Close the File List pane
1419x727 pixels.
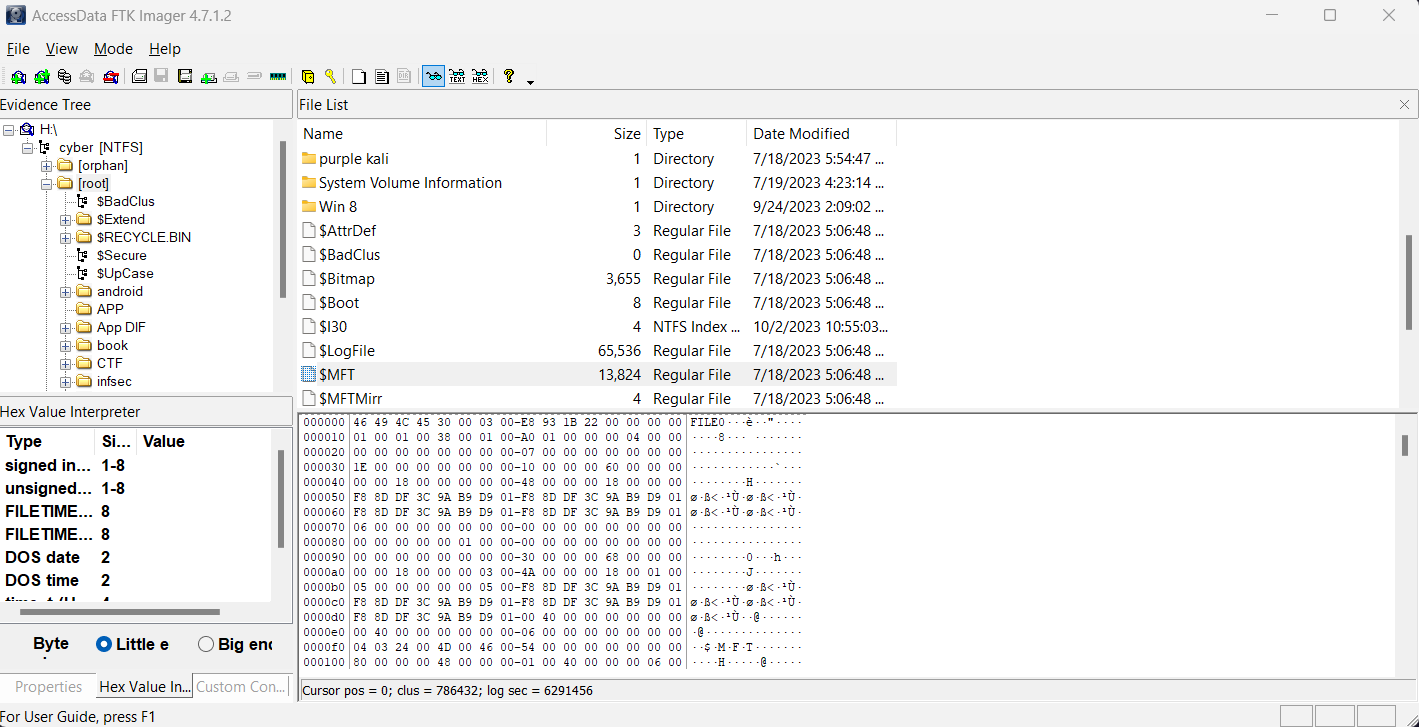[x=1405, y=105]
